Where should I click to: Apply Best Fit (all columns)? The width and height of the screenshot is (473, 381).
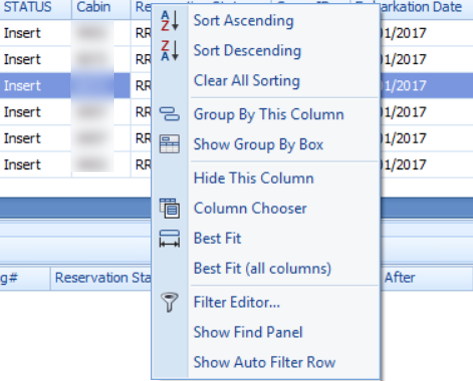(x=266, y=268)
